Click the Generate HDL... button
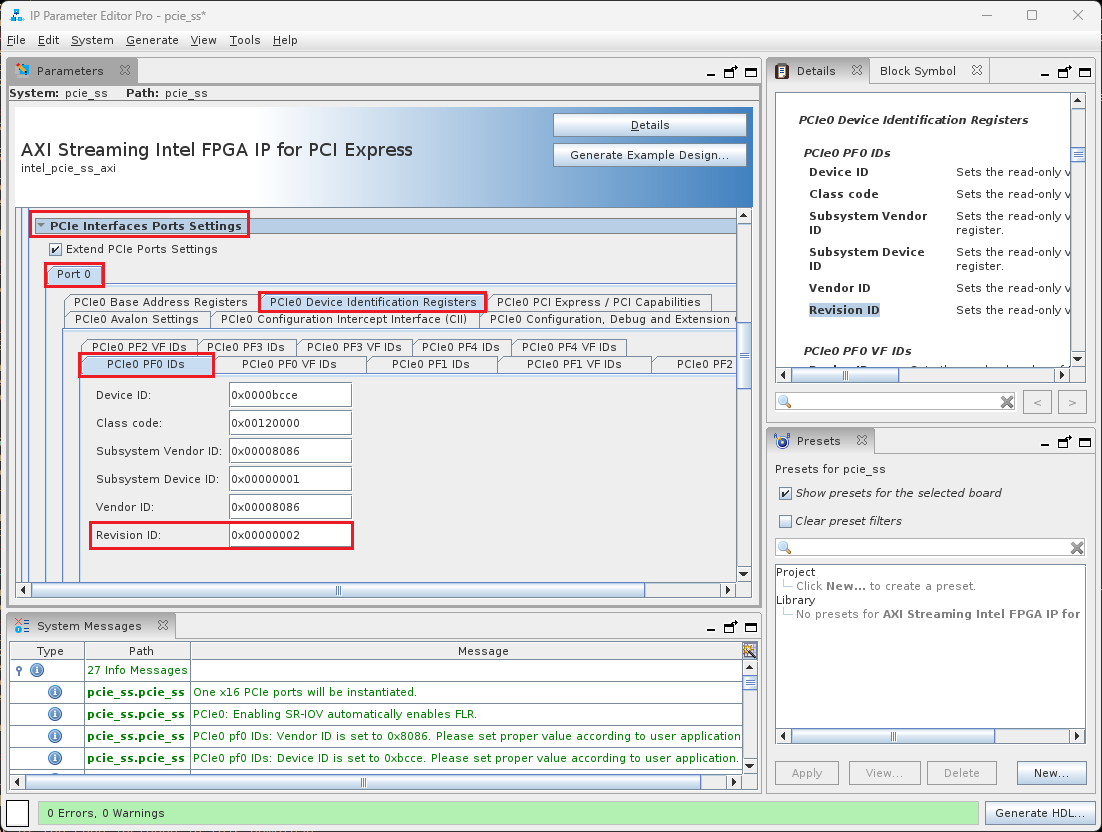Viewport: 1102px width, 832px height. coord(1040,813)
